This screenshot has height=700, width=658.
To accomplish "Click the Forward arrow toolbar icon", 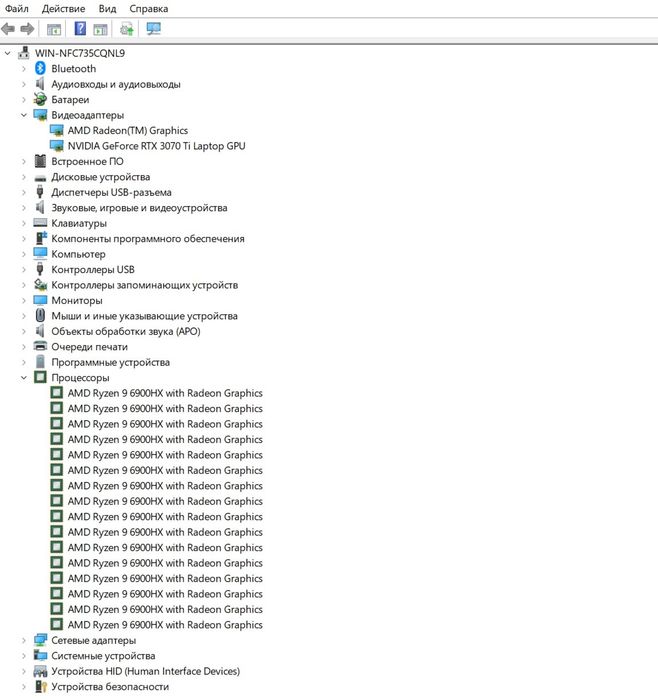I will coord(28,29).
